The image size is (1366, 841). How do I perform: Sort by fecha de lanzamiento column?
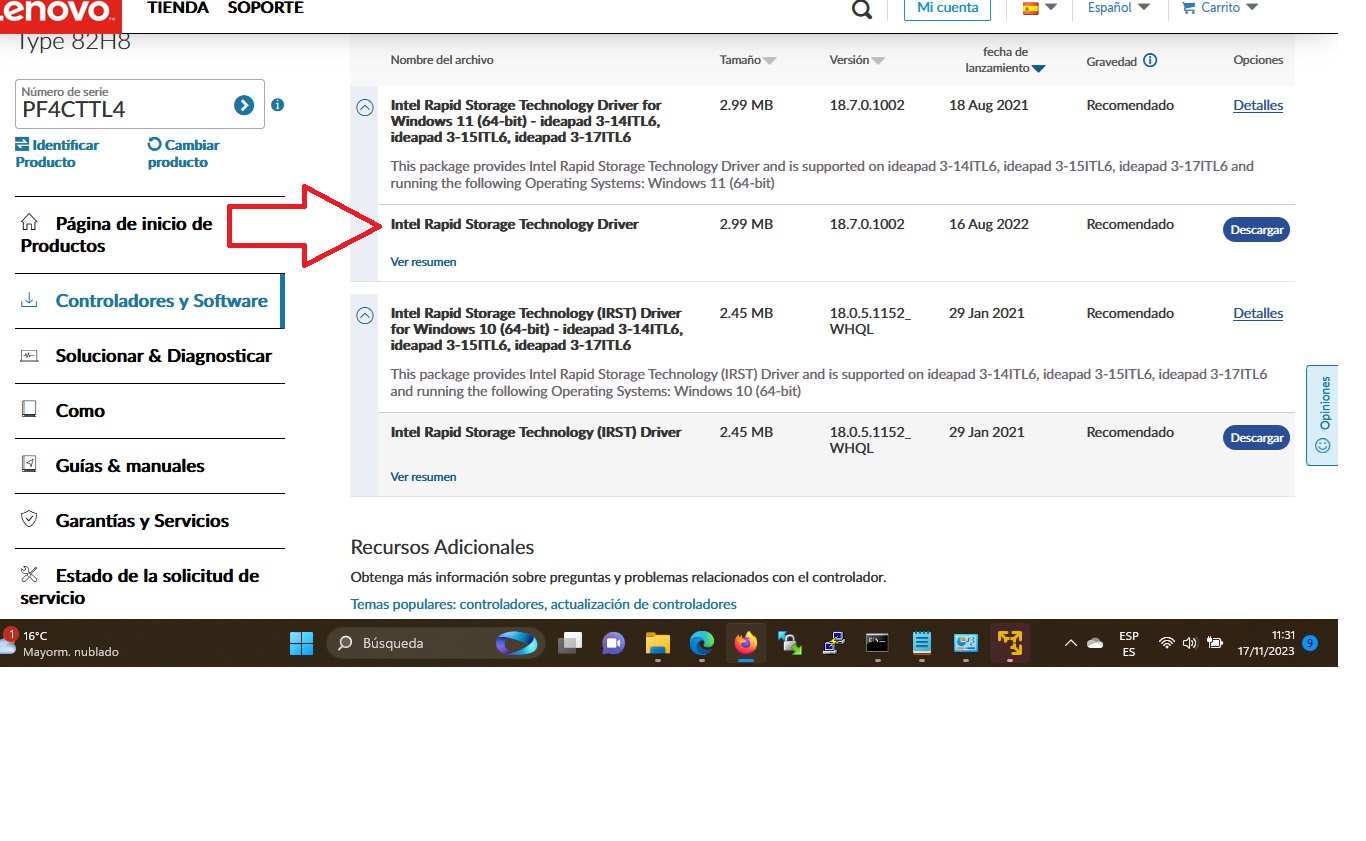1005,60
